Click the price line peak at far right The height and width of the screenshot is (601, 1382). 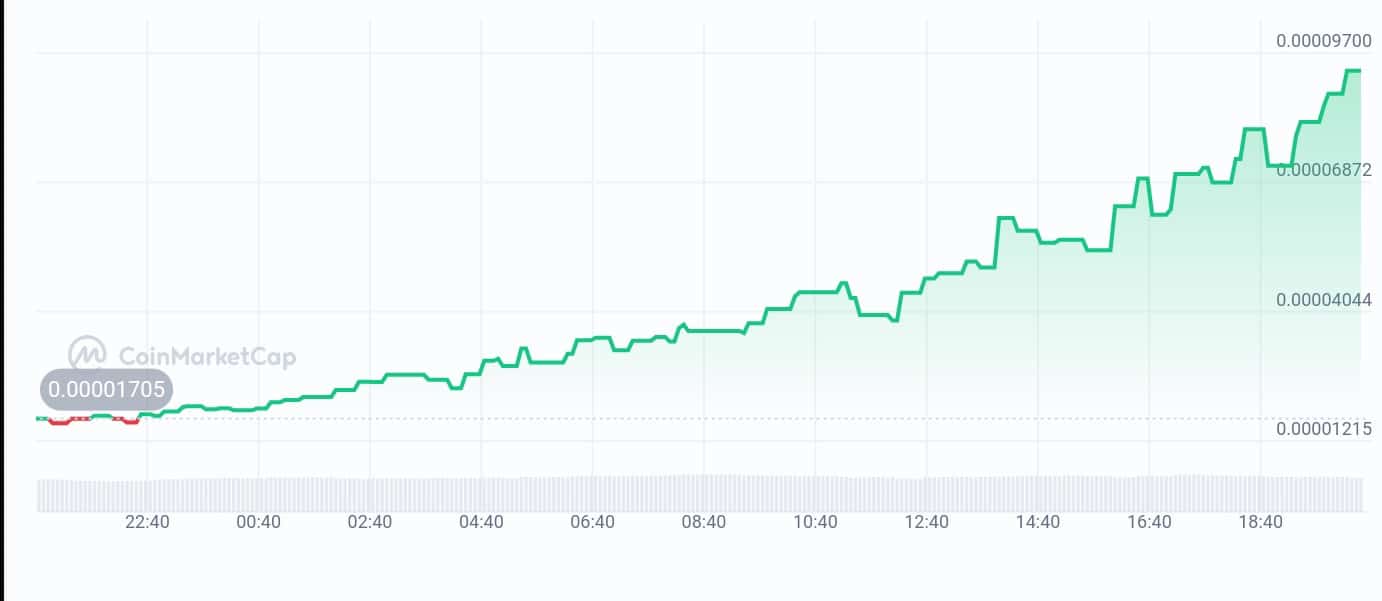pyautogui.click(x=1352, y=71)
